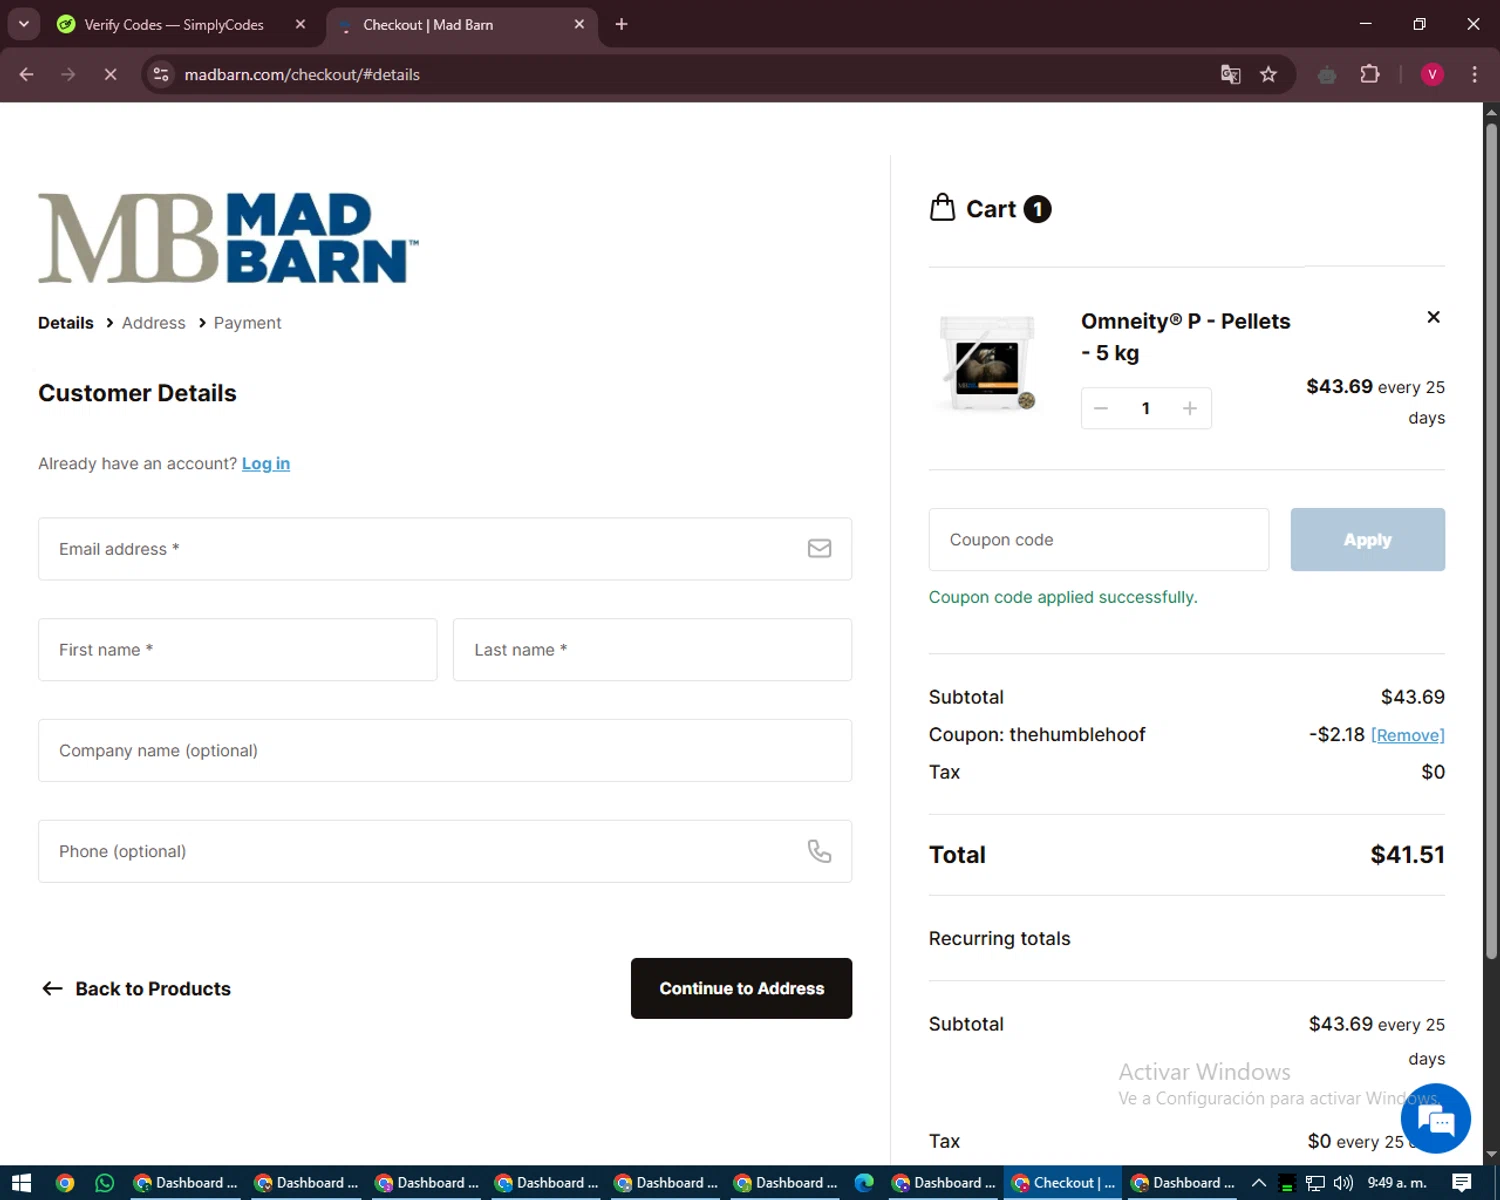Open Chrome three-dot menu
Image resolution: width=1500 pixels, height=1200 pixels.
tap(1474, 74)
